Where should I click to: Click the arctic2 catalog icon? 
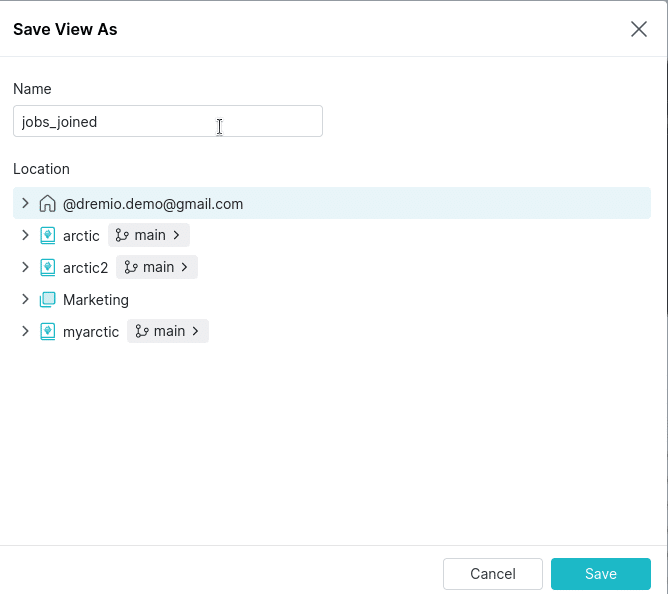coord(47,268)
